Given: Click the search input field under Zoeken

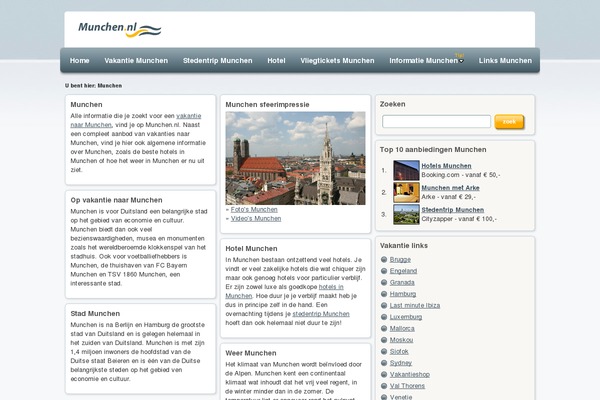Looking at the screenshot, I should [x=436, y=122].
